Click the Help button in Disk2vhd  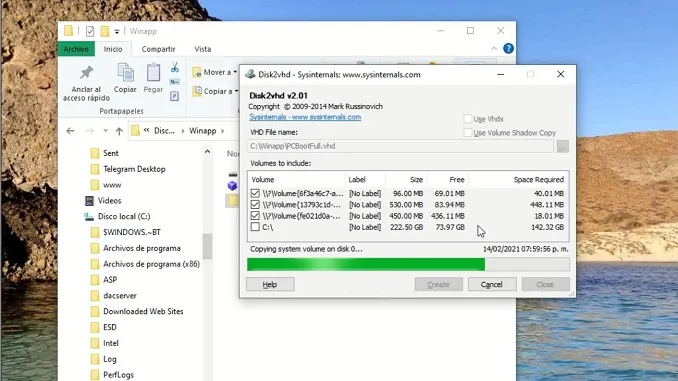pyautogui.click(x=270, y=285)
